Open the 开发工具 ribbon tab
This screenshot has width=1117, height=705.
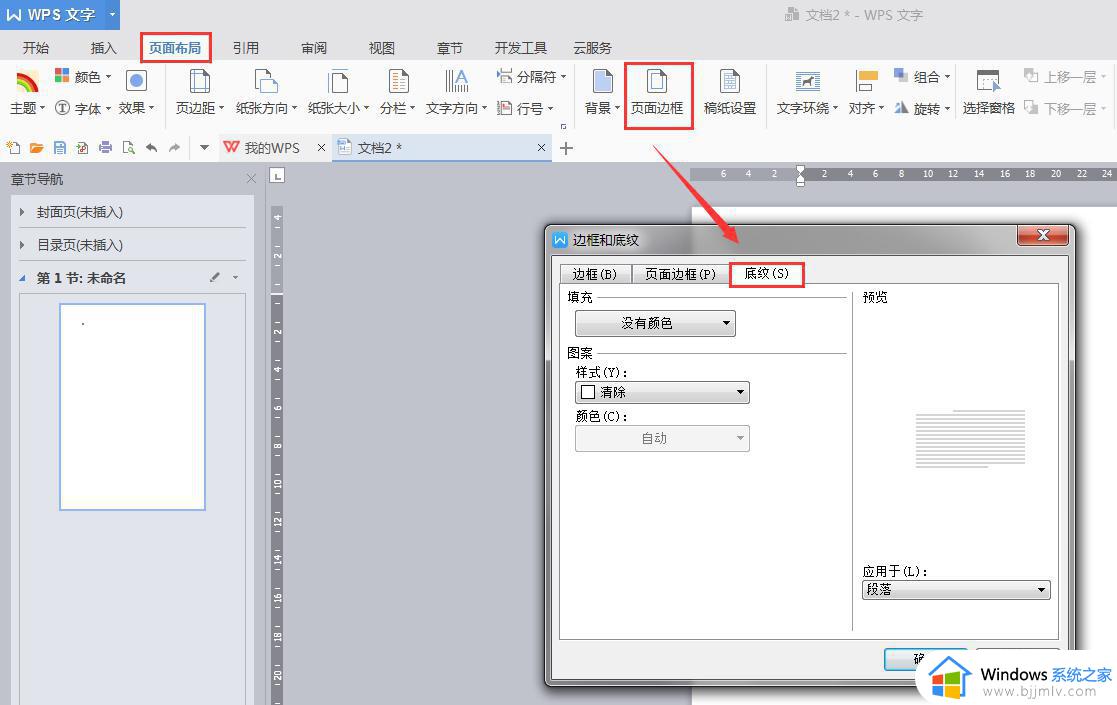pos(521,48)
